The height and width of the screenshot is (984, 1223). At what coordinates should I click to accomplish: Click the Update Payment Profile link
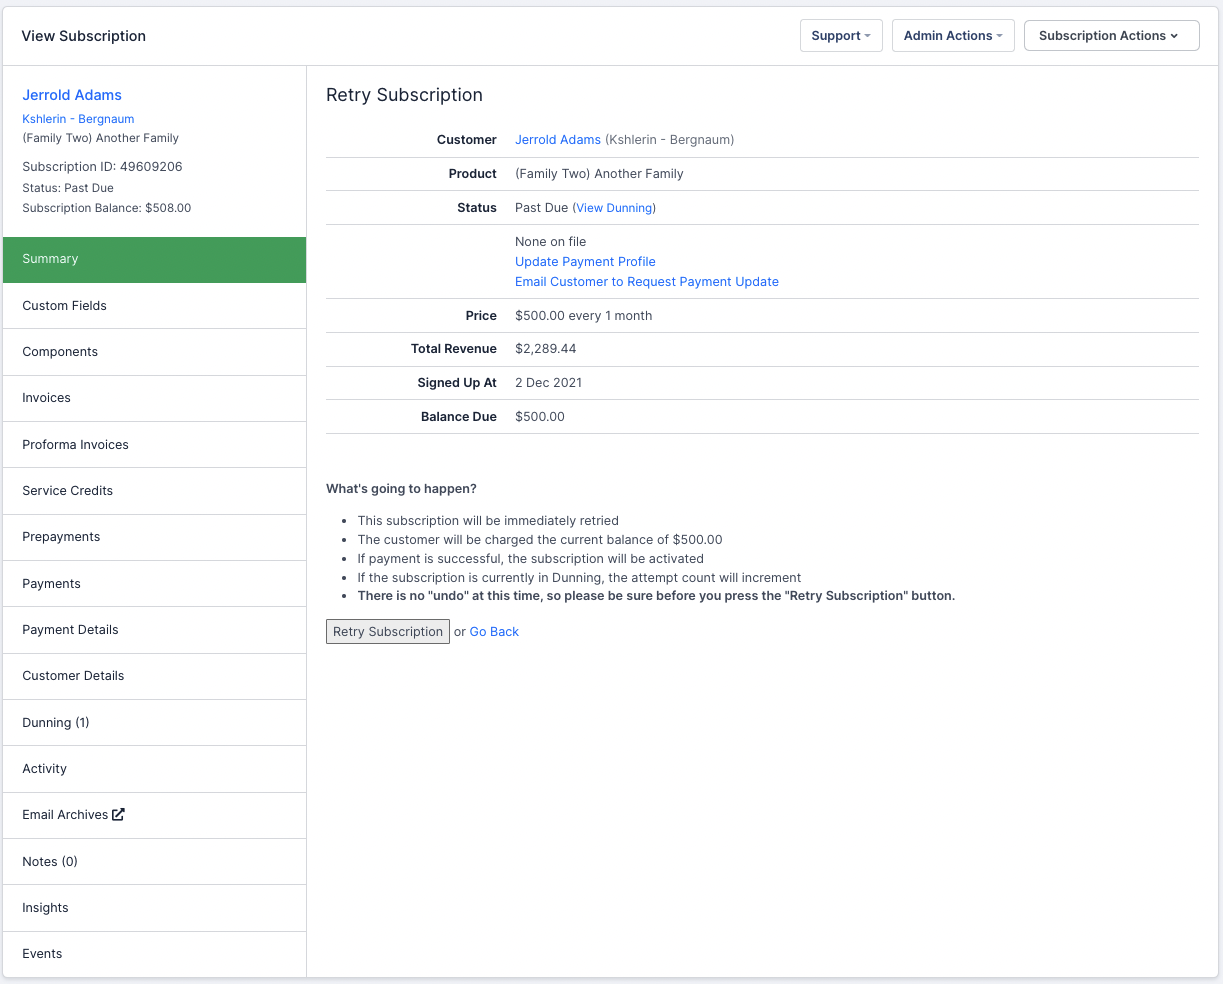tap(585, 262)
